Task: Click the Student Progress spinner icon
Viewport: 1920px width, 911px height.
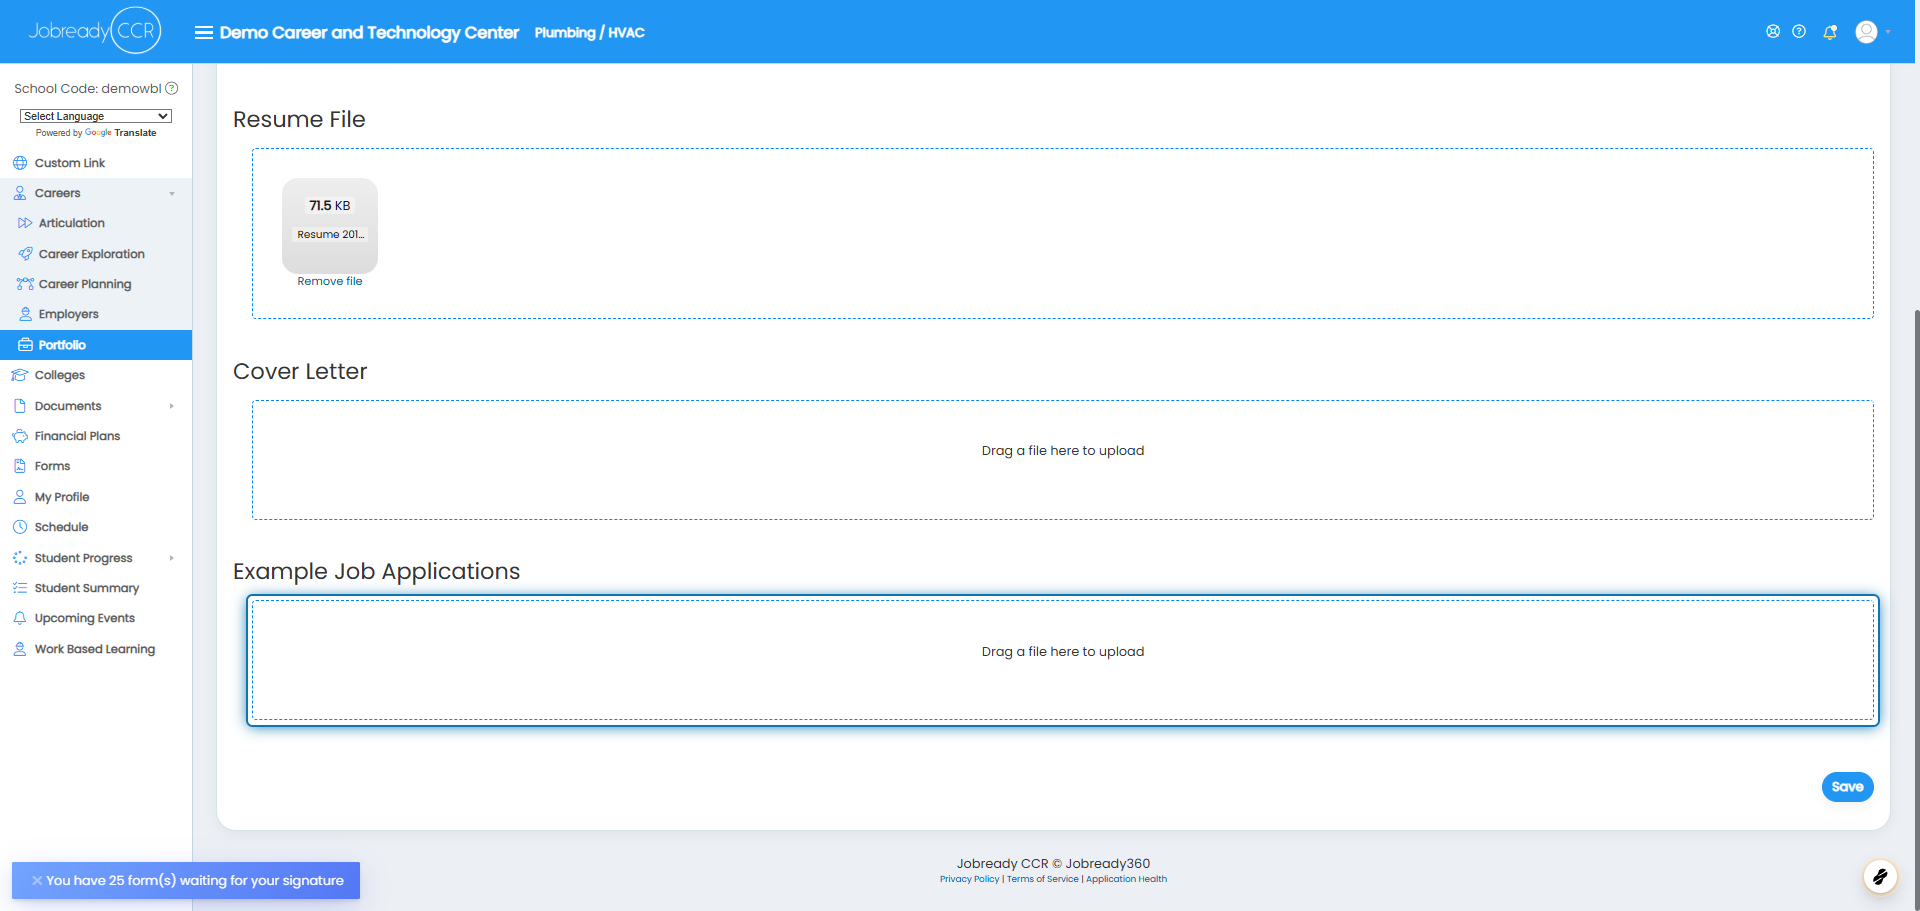Action: pos(20,558)
